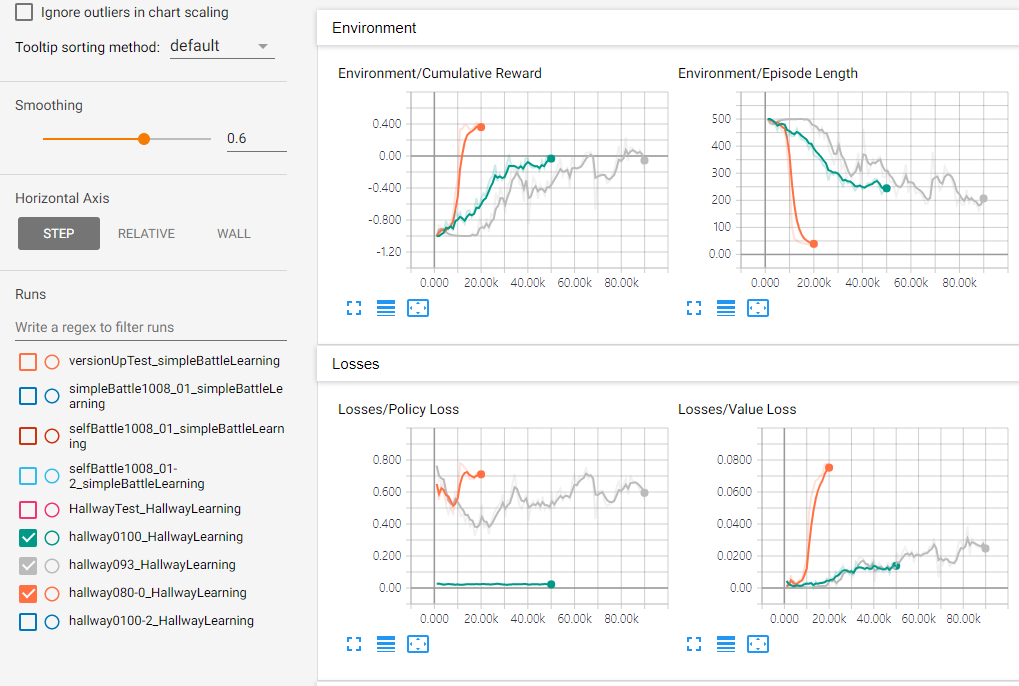
Task: Click the Losses/Value Loss chart title
Action: click(x=737, y=409)
